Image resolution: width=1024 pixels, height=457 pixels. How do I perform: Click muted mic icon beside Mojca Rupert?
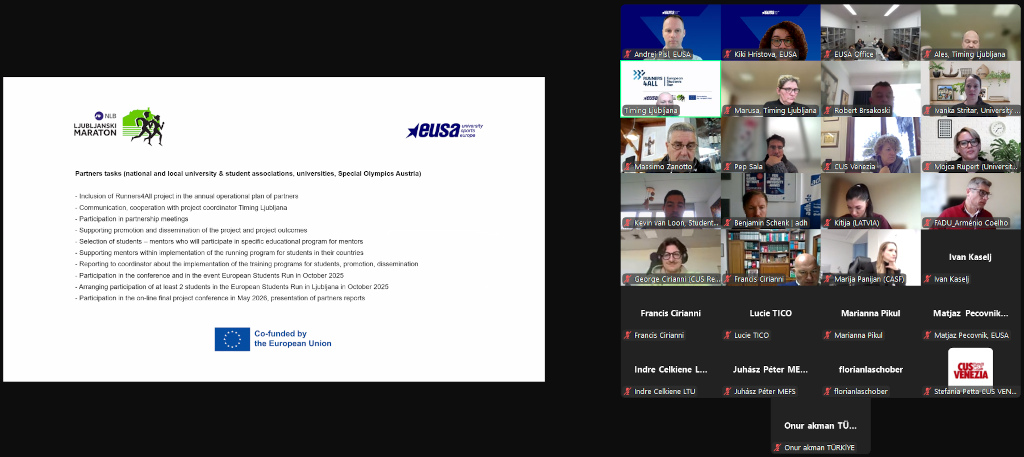pyautogui.click(x=928, y=166)
